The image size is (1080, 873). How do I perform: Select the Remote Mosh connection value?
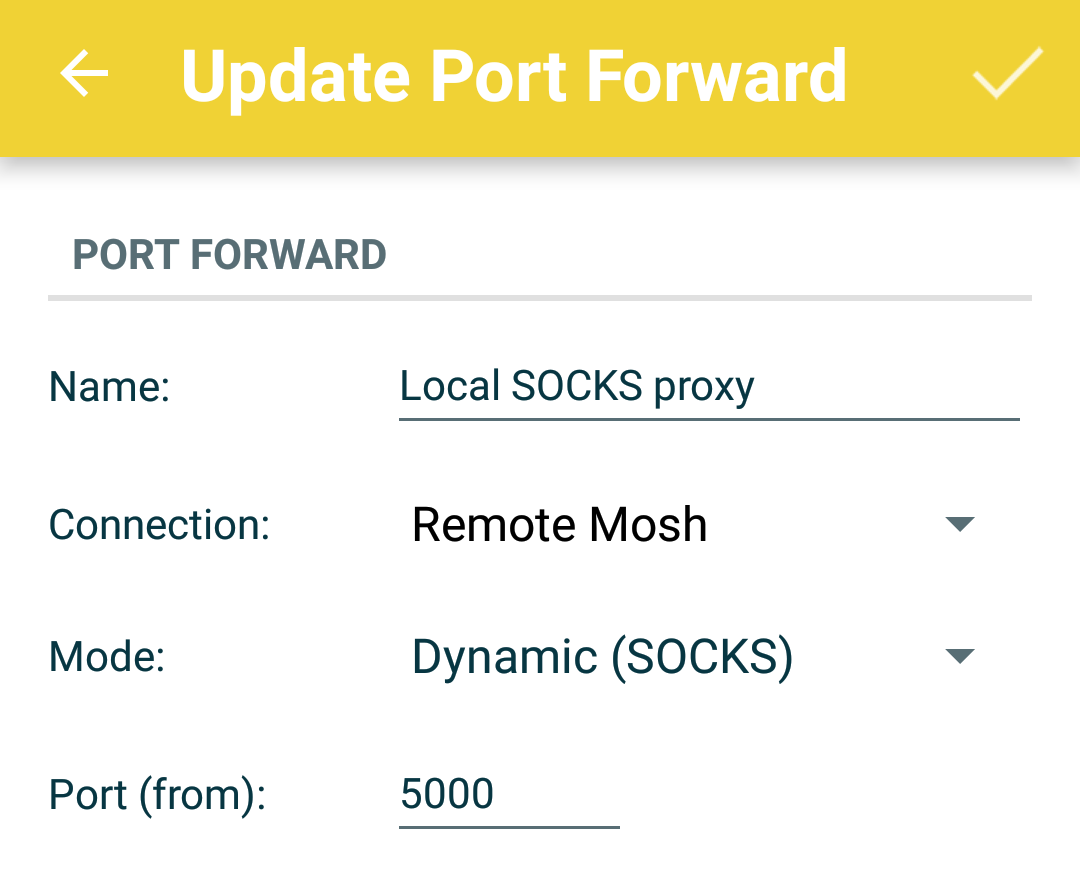coord(559,525)
